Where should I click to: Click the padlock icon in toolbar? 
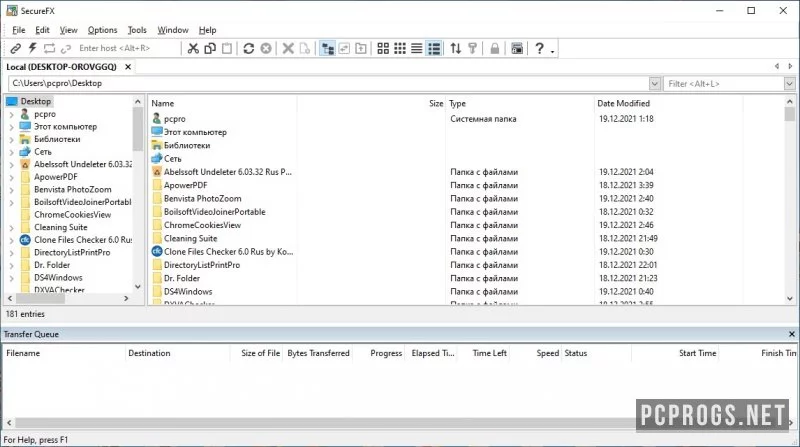pos(494,48)
